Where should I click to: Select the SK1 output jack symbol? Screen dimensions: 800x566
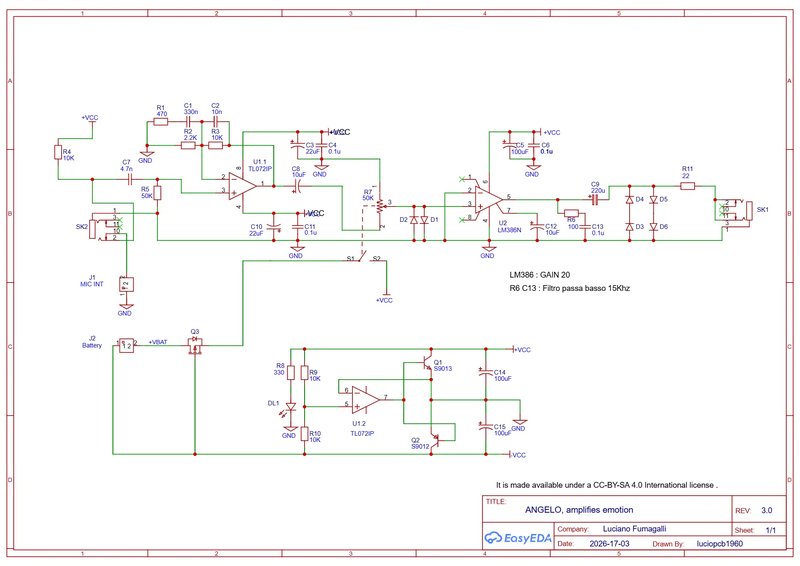coord(736,211)
